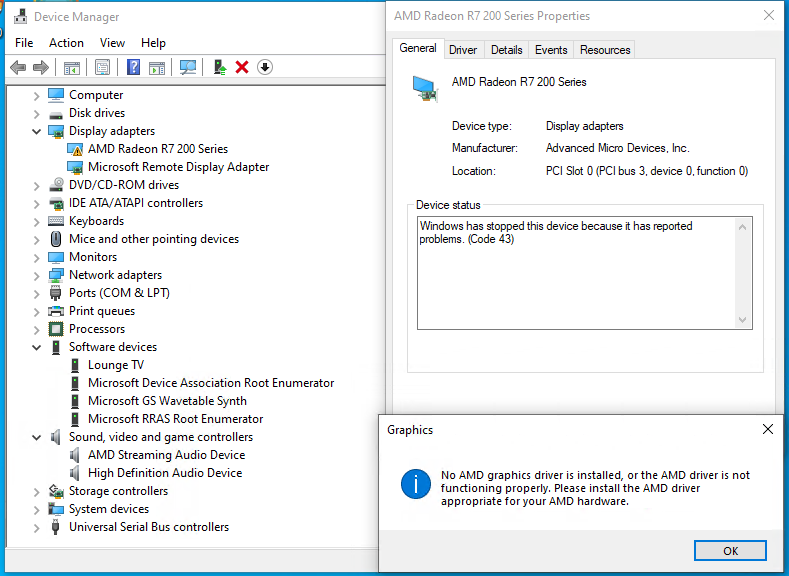The image size is (789, 576).
Task: Click the Show/Hide Console Tree toolbar icon
Action: (x=72, y=67)
